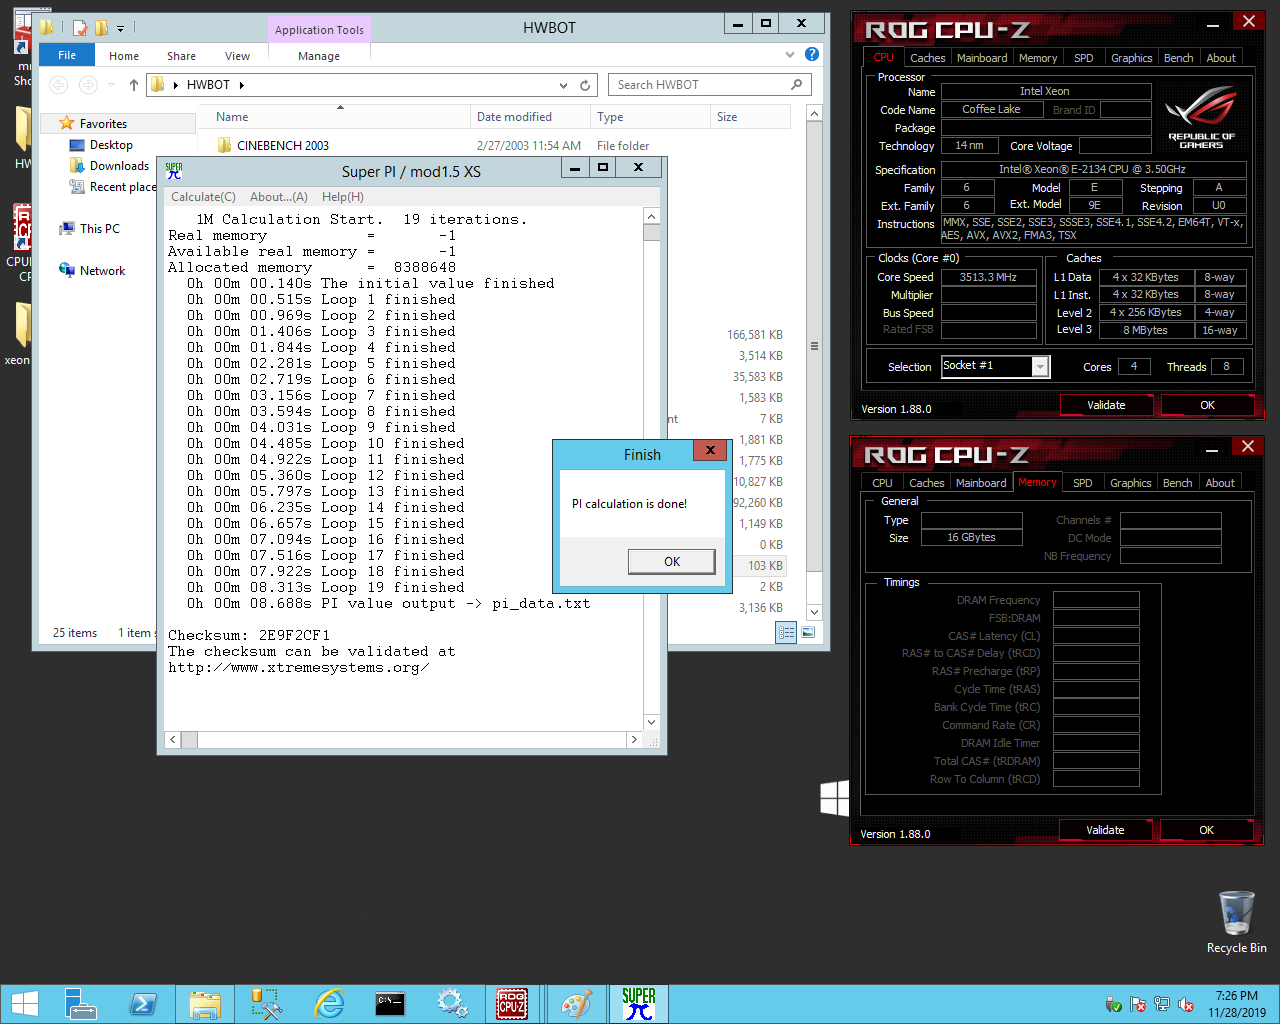Click Validate in bottom CPU-Z window
Viewport: 1280px width, 1024px height.
[x=1105, y=830]
